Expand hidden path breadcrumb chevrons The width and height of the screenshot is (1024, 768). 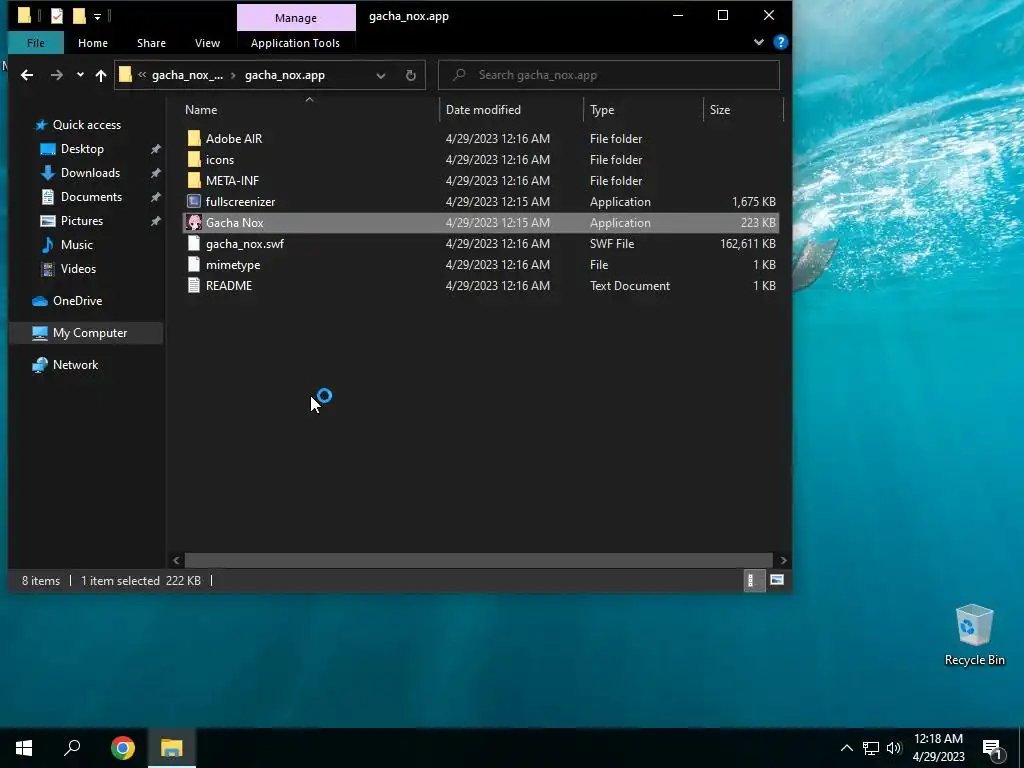(x=142, y=75)
